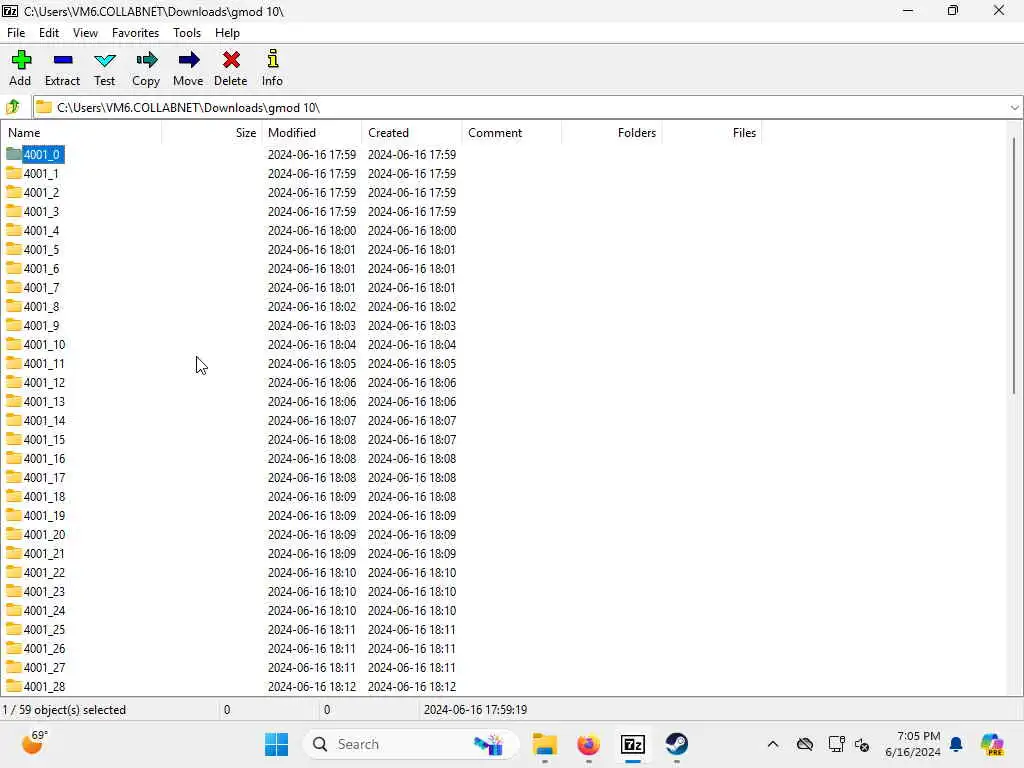Click the Comment column header
Screen dimensions: 1024x768
(x=511, y=133)
